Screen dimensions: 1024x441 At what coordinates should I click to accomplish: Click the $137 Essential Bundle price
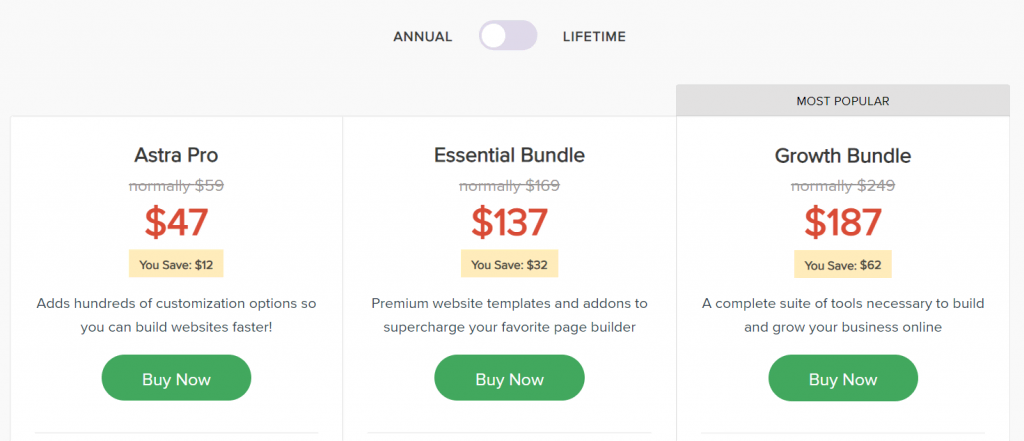tap(509, 222)
